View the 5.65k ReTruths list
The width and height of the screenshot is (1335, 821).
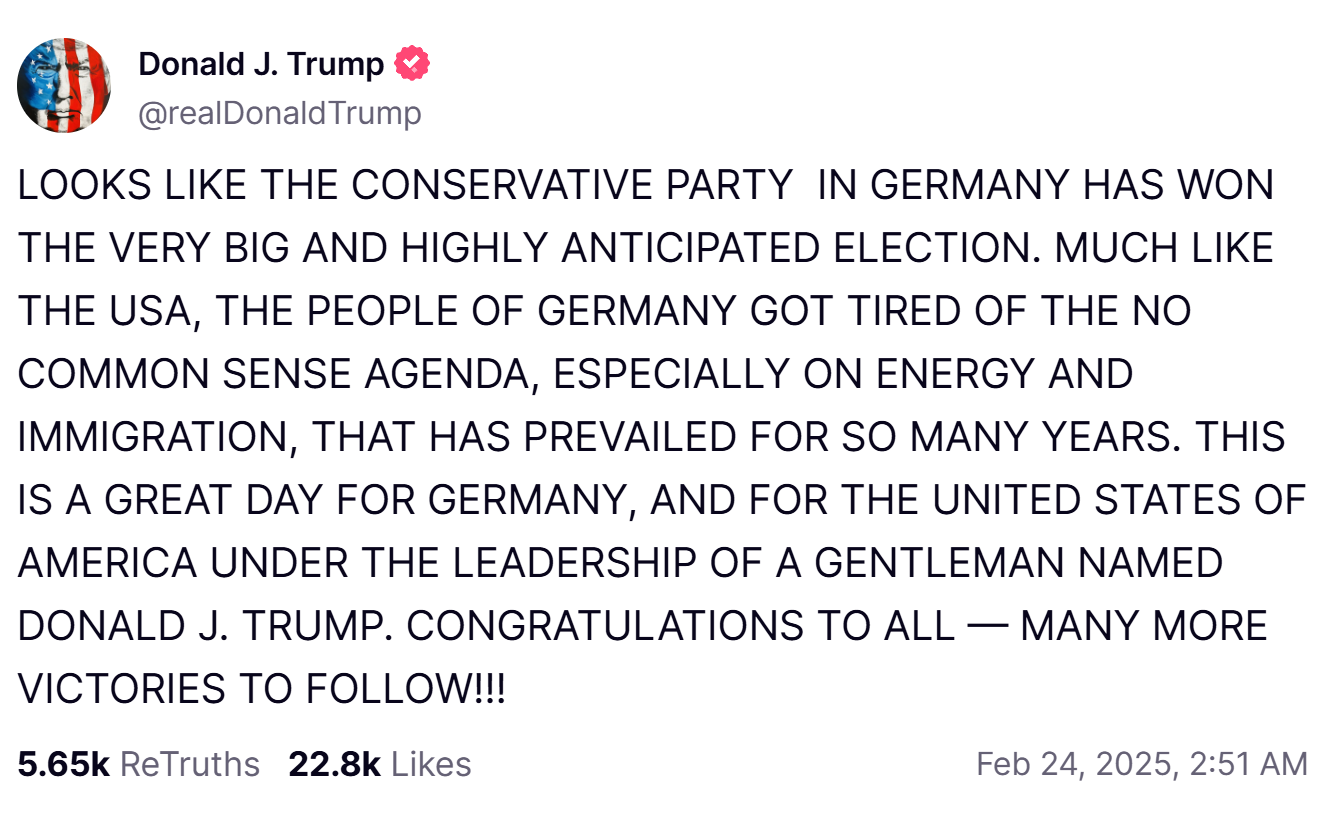pyautogui.click(x=138, y=765)
